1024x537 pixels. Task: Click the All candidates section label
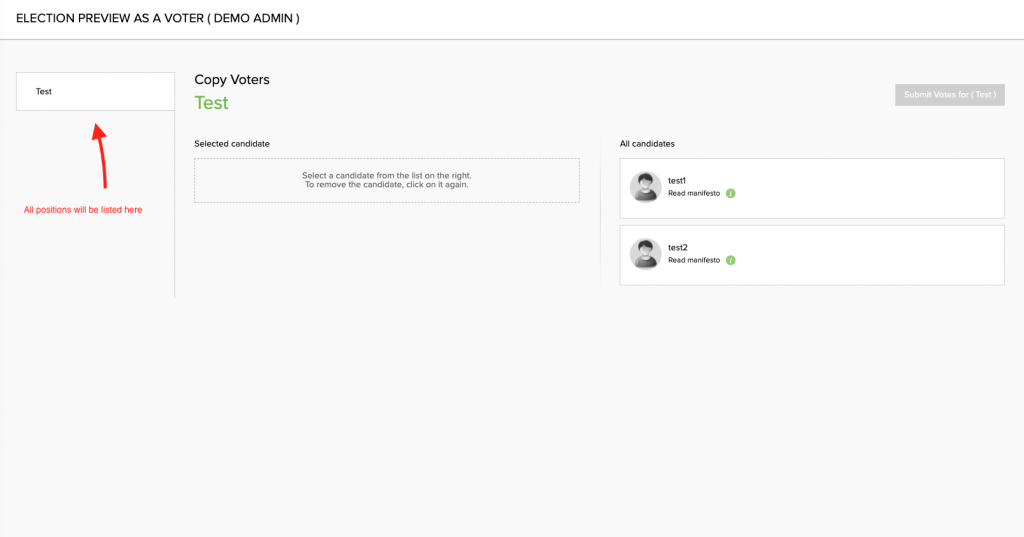[647, 144]
